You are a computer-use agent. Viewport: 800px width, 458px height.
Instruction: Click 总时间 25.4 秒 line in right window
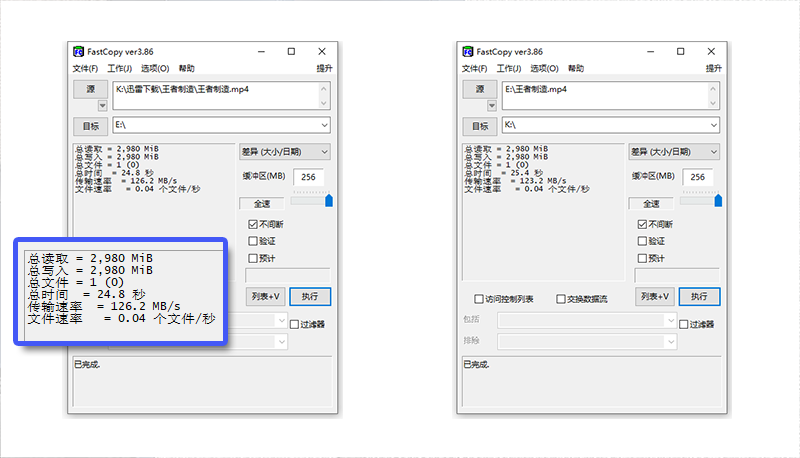(504, 173)
